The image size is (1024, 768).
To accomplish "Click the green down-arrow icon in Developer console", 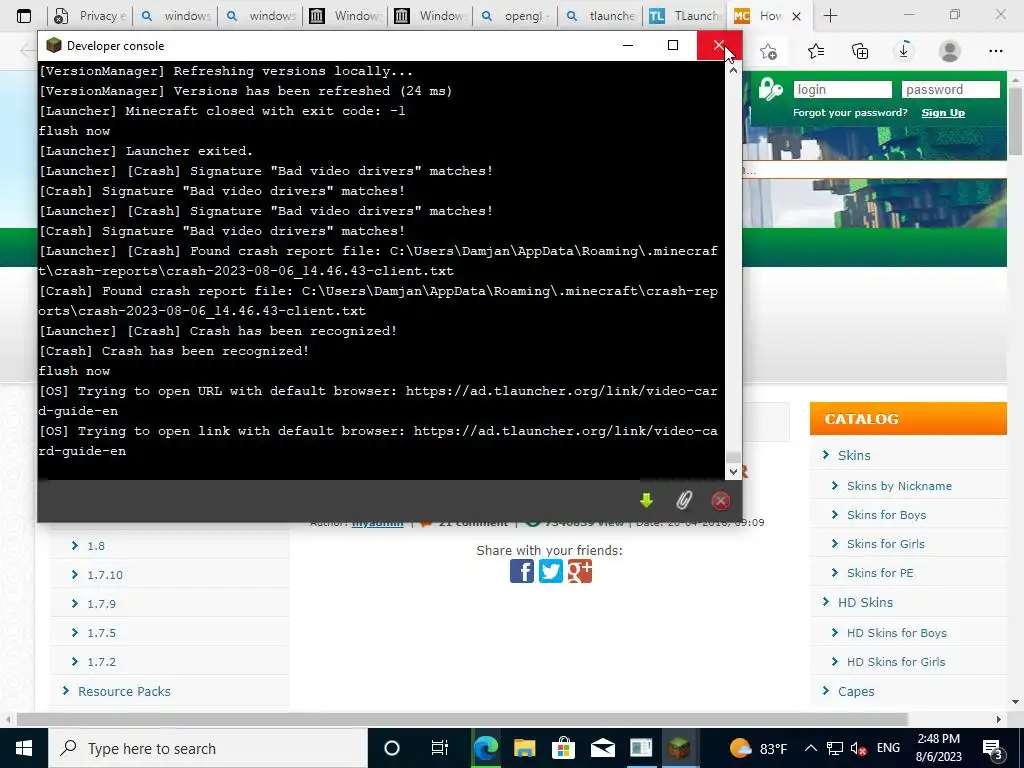I will point(647,501).
